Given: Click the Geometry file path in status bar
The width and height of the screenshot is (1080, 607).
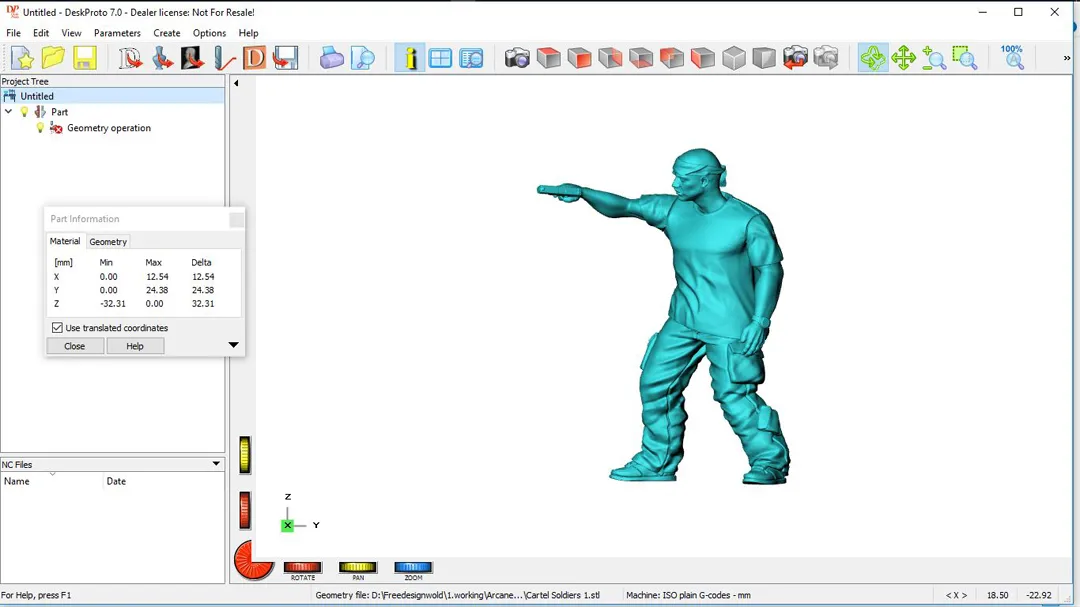Looking at the screenshot, I should coord(457,595).
